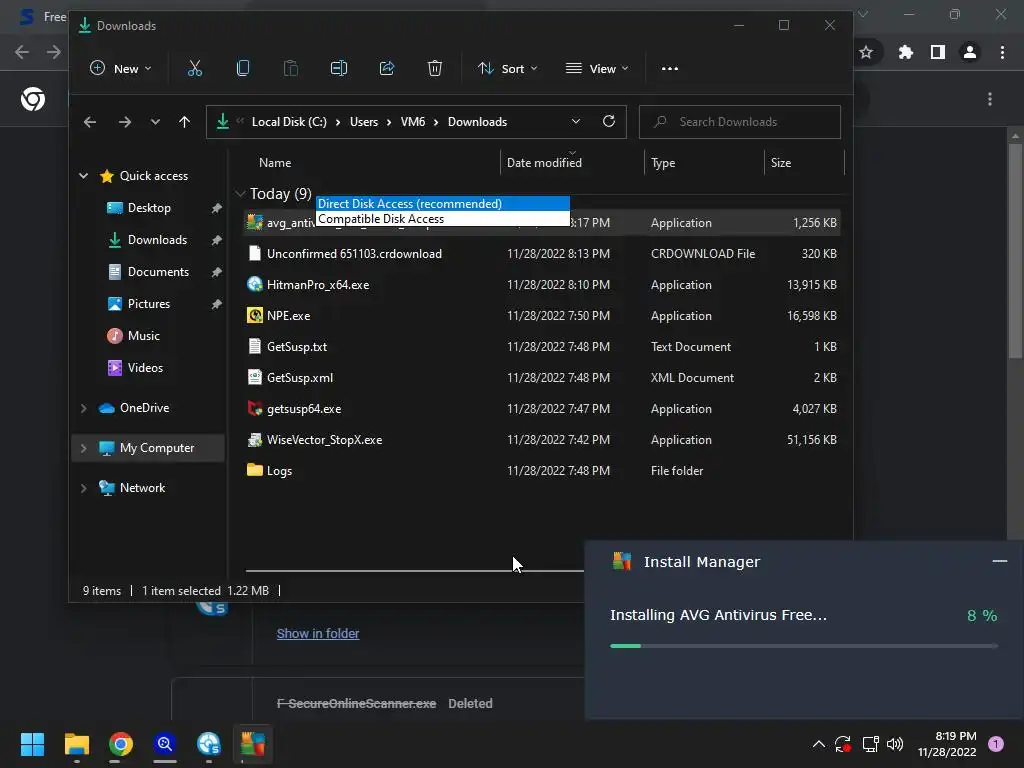
Task: Open Documents in Quick access
Action: coord(158,272)
